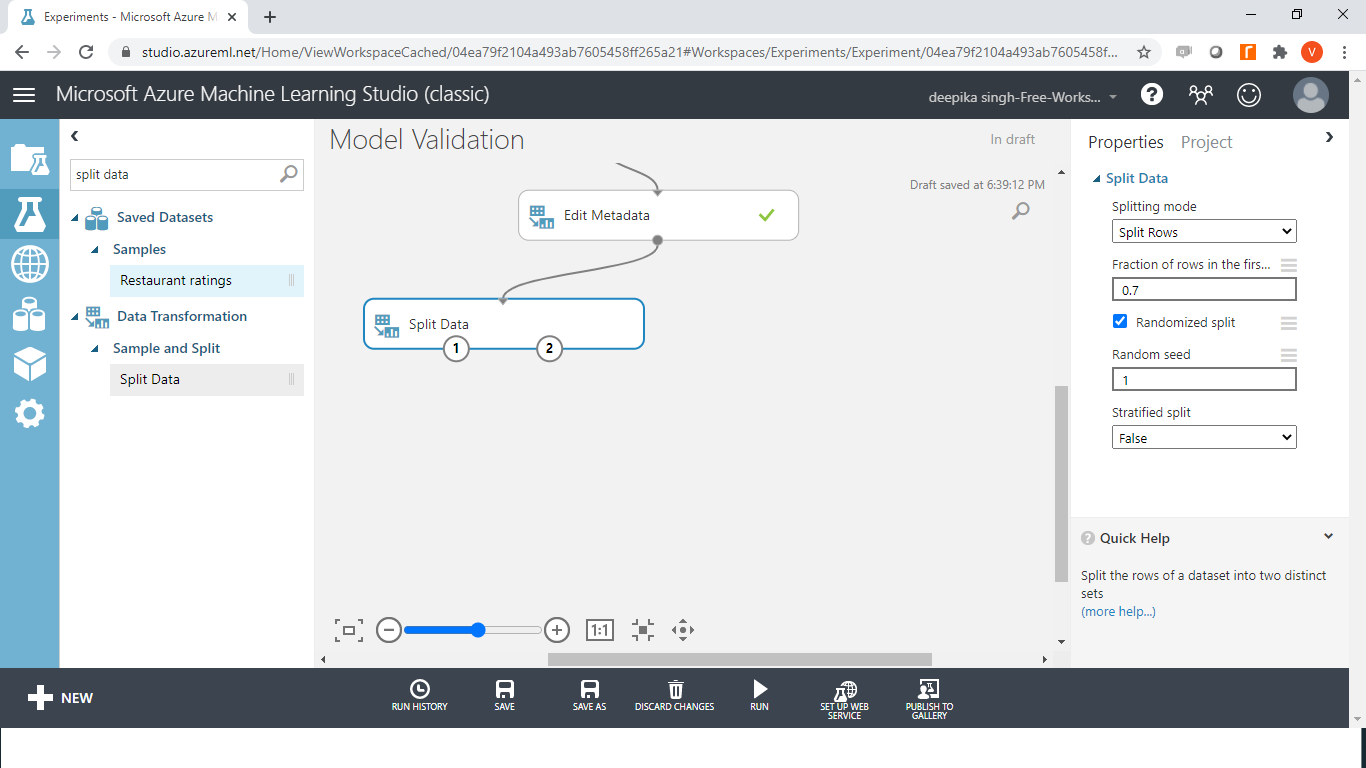Collapse the Saved Datasets tree node
This screenshot has width=1366, height=768.
[75, 218]
